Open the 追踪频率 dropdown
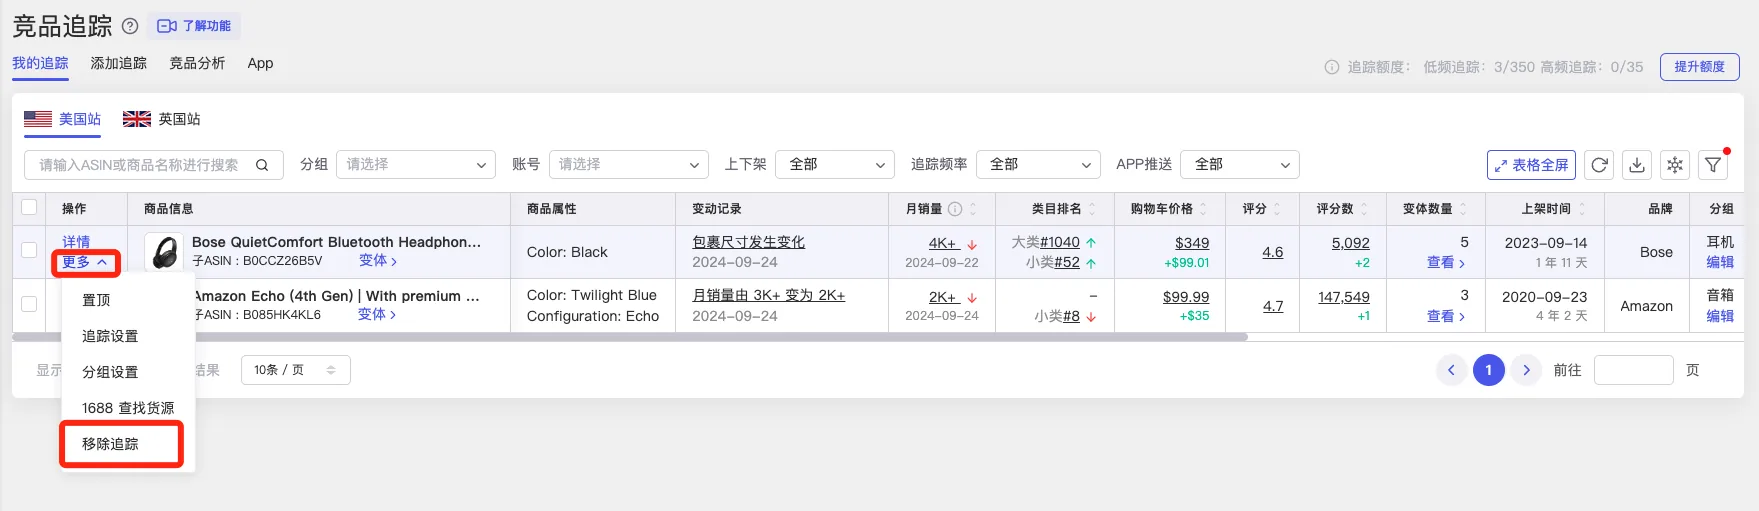The image size is (1759, 511). click(x=1038, y=165)
